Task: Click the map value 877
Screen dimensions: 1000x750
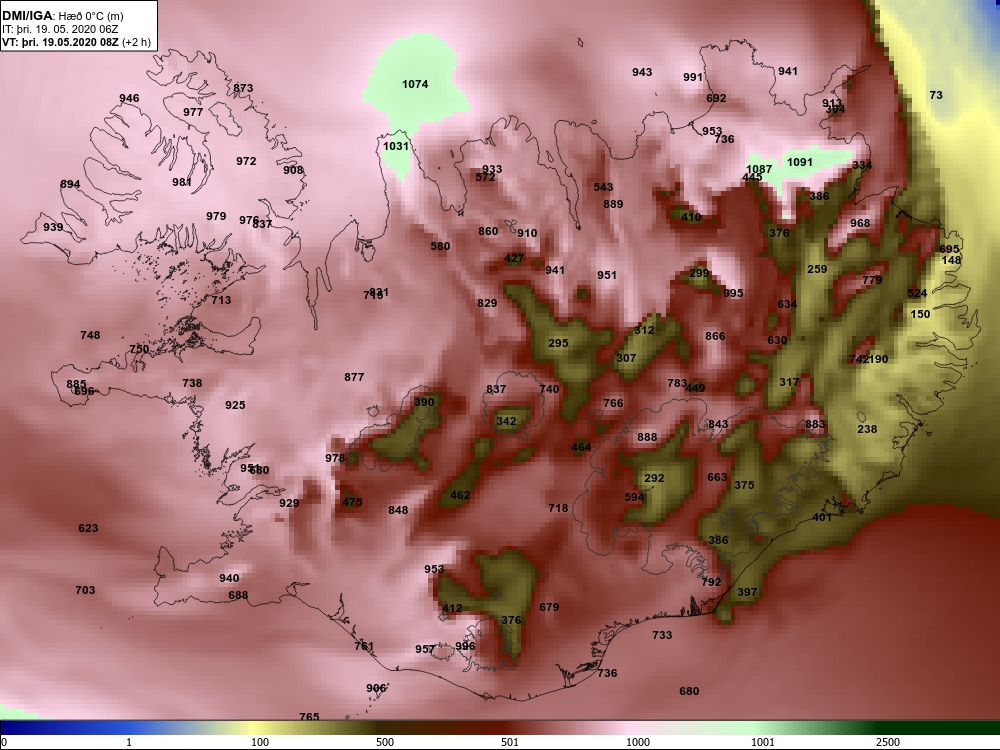Action: (354, 377)
